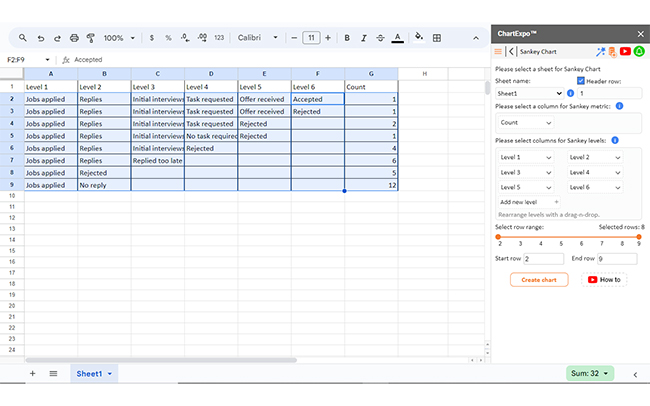Click the orange document icon in ChartExpo
The height and width of the screenshot is (406, 650).
tap(612, 52)
